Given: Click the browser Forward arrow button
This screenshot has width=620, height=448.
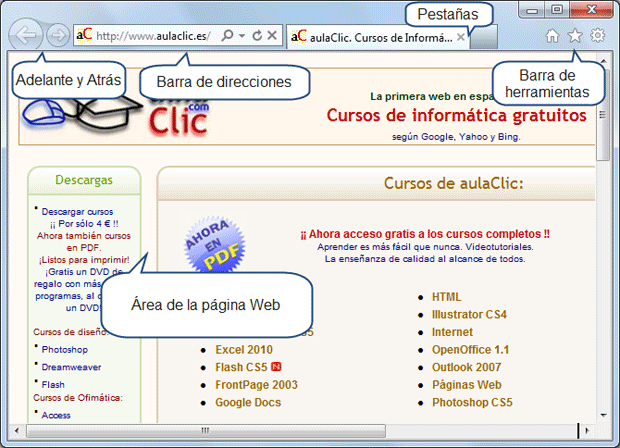Looking at the screenshot, I should (x=57, y=36).
